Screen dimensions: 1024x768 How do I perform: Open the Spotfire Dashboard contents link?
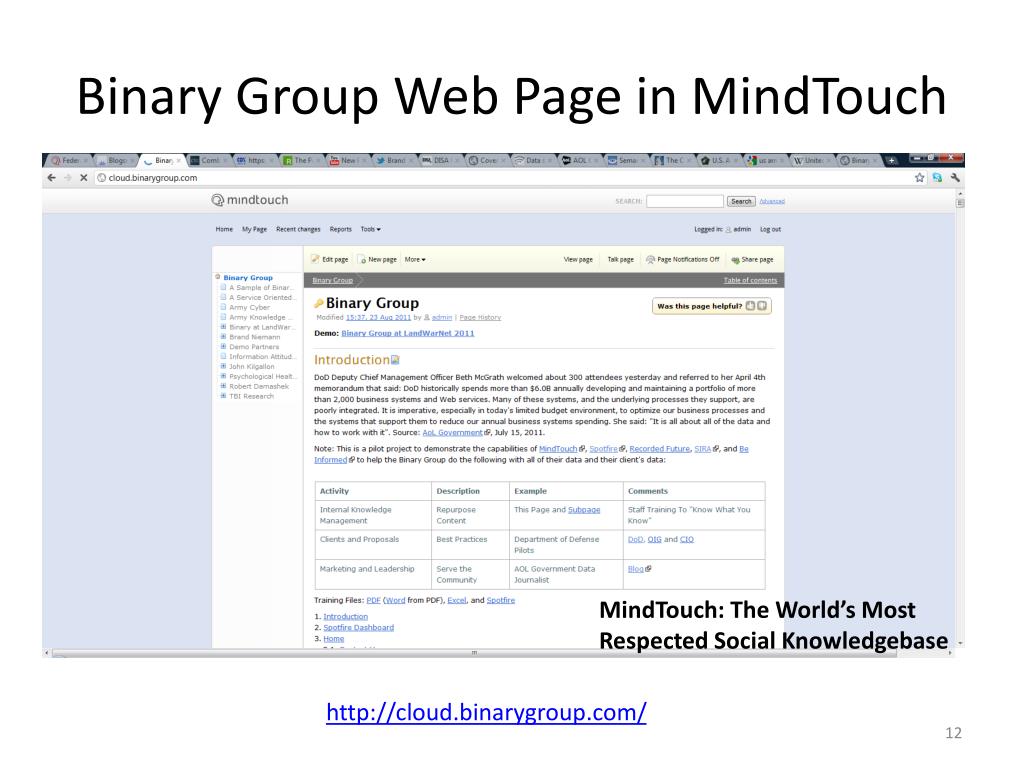coord(359,628)
